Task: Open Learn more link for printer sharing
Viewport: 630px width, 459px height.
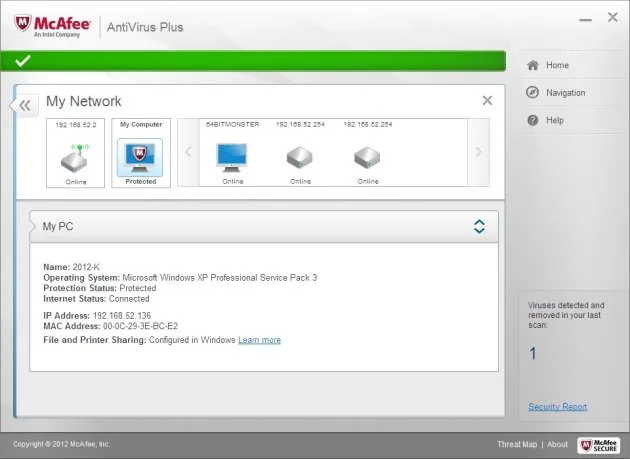Action: (260, 340)
